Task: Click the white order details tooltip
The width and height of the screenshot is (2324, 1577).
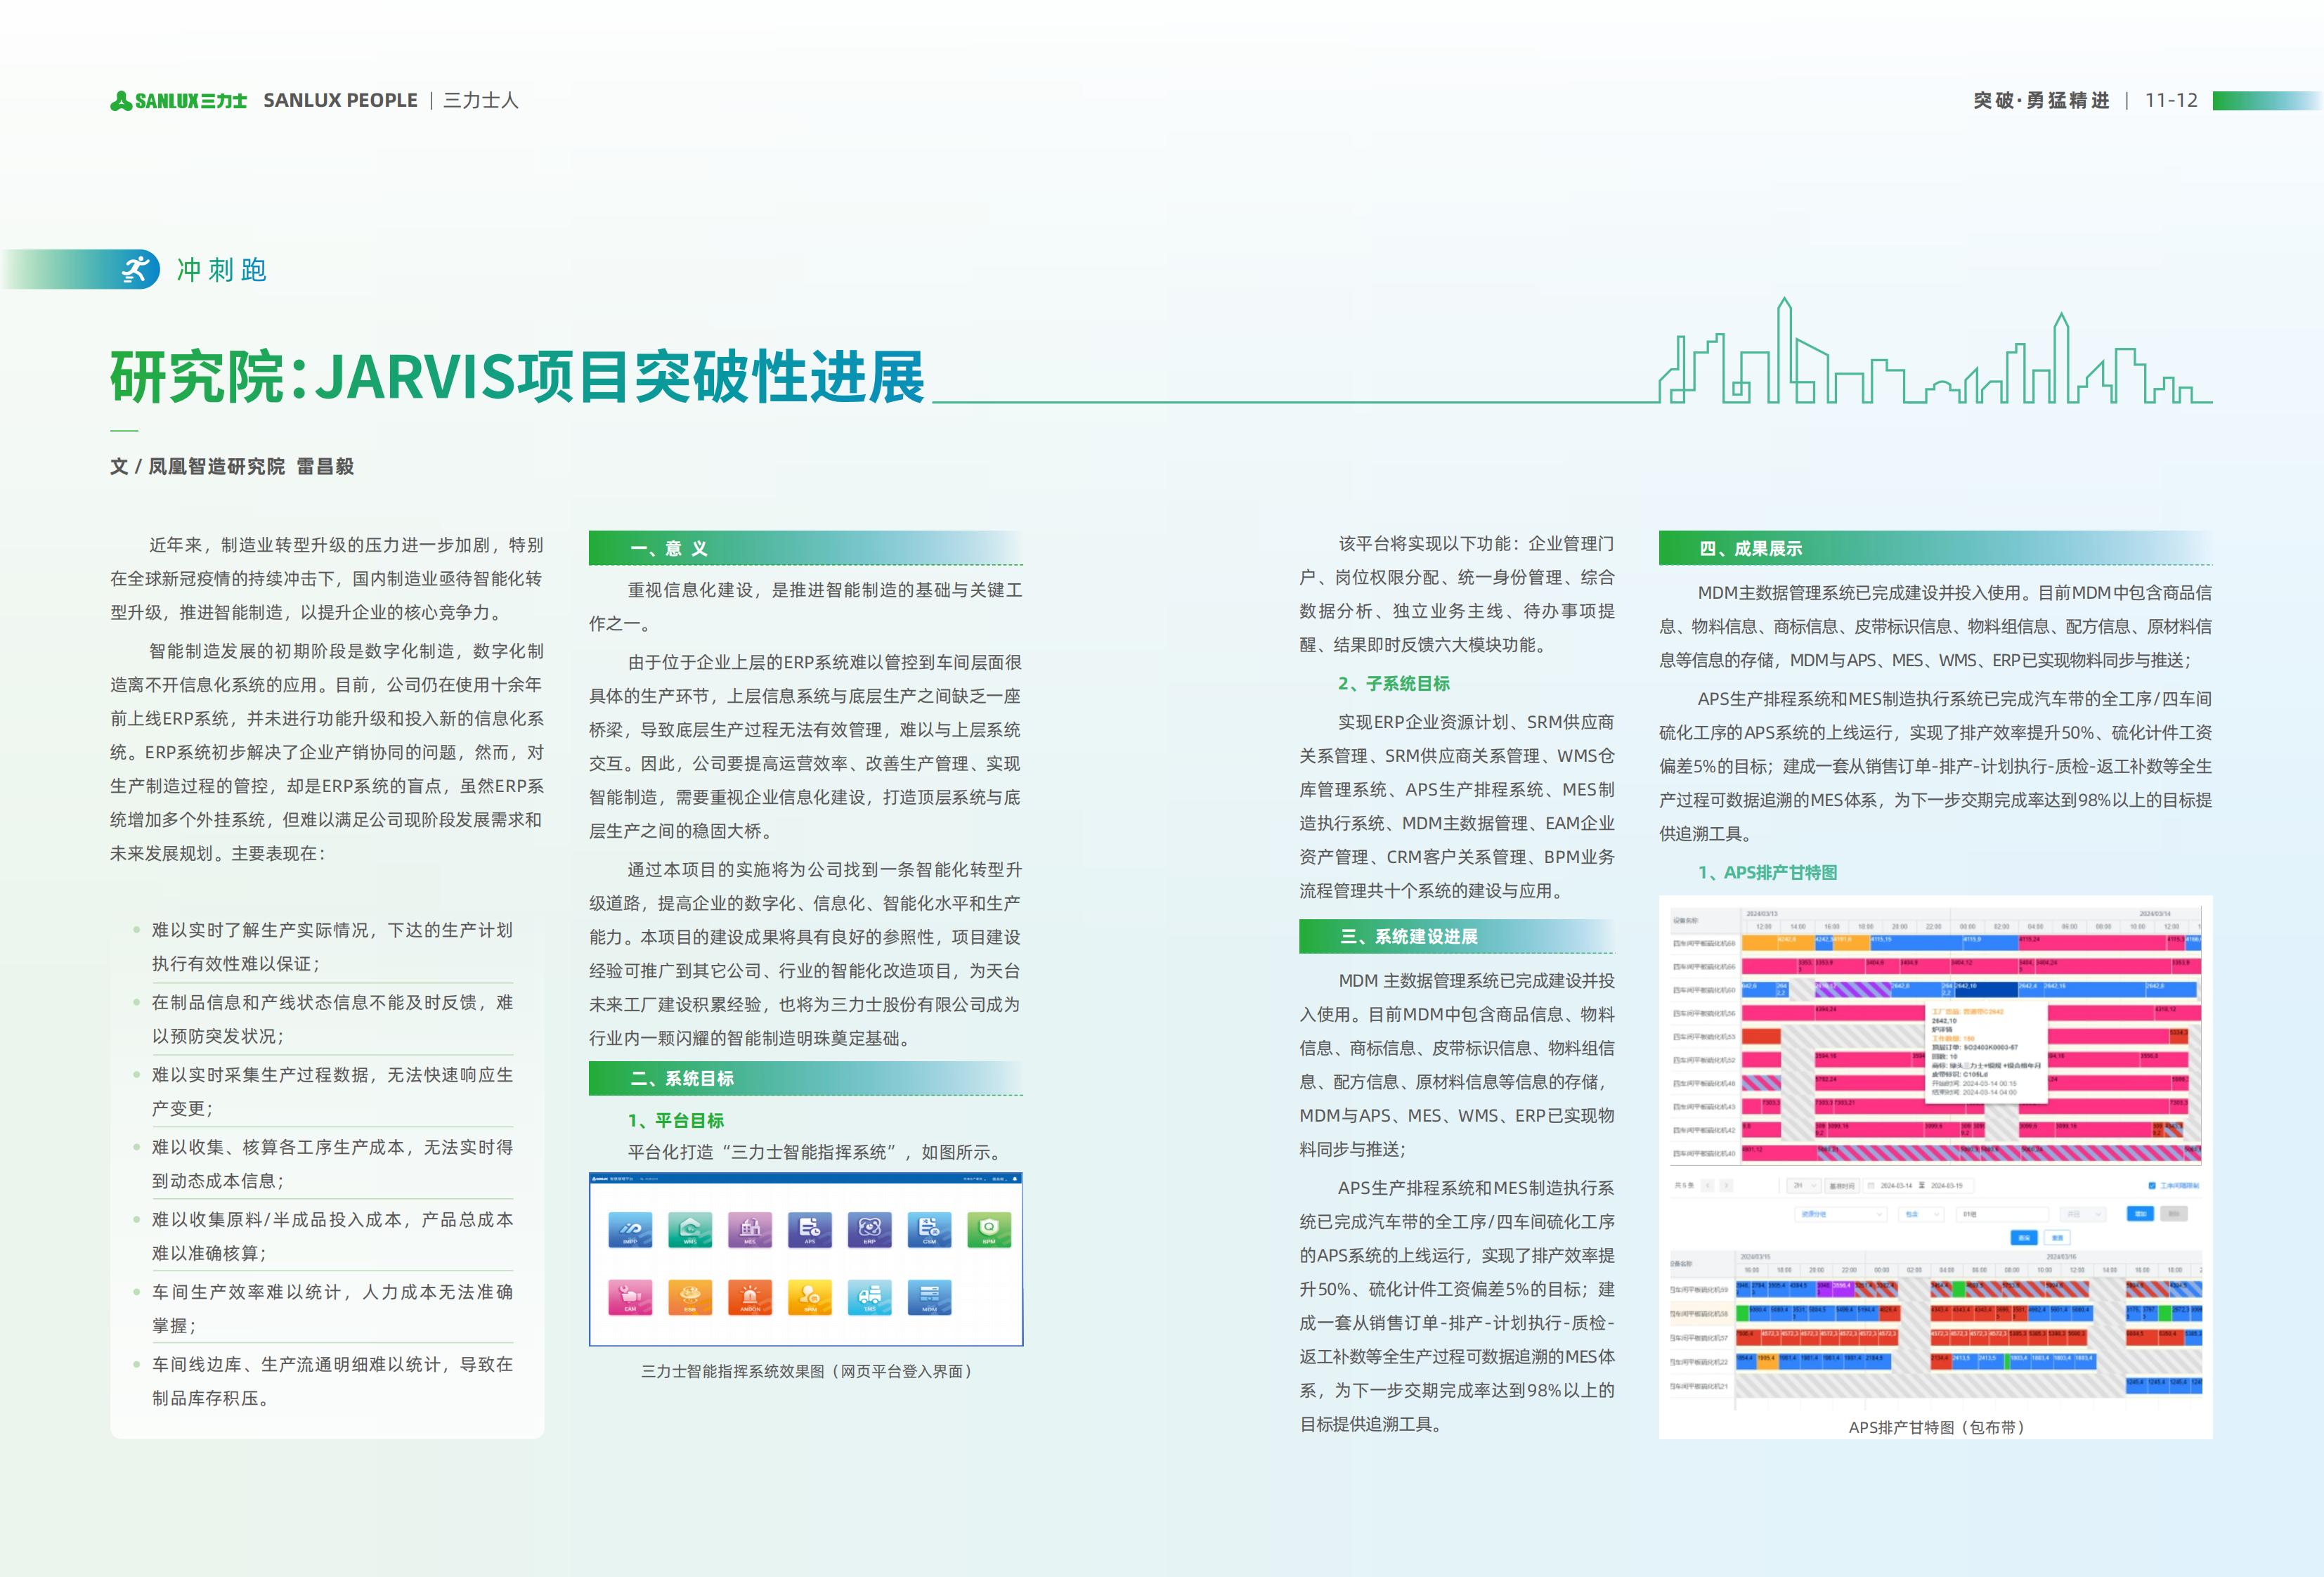Action: click(x=1986, y=1053)
